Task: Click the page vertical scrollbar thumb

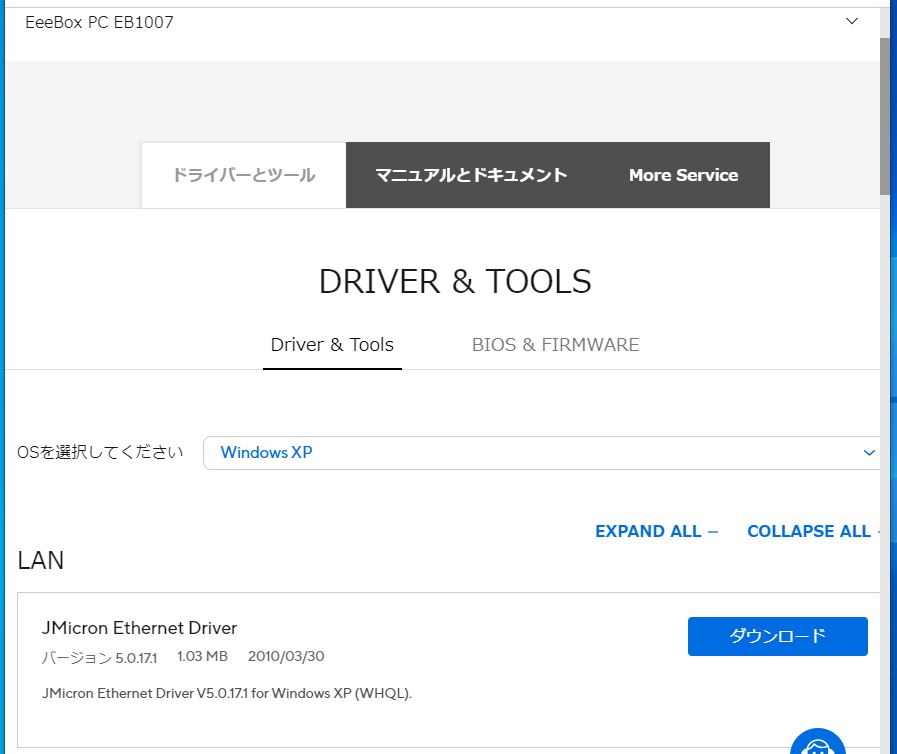Action: (885, 116)
